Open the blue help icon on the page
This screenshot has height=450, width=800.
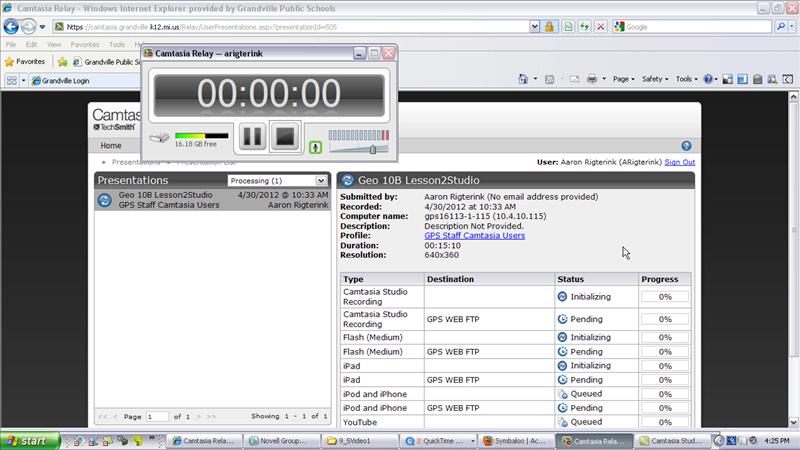click(686, 146)
